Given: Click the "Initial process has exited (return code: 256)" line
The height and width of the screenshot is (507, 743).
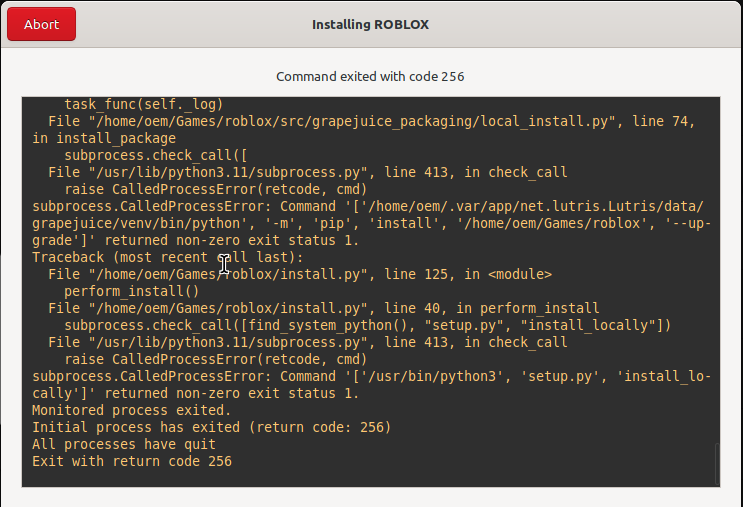Looking at the screenshot, I should [211, 427].
